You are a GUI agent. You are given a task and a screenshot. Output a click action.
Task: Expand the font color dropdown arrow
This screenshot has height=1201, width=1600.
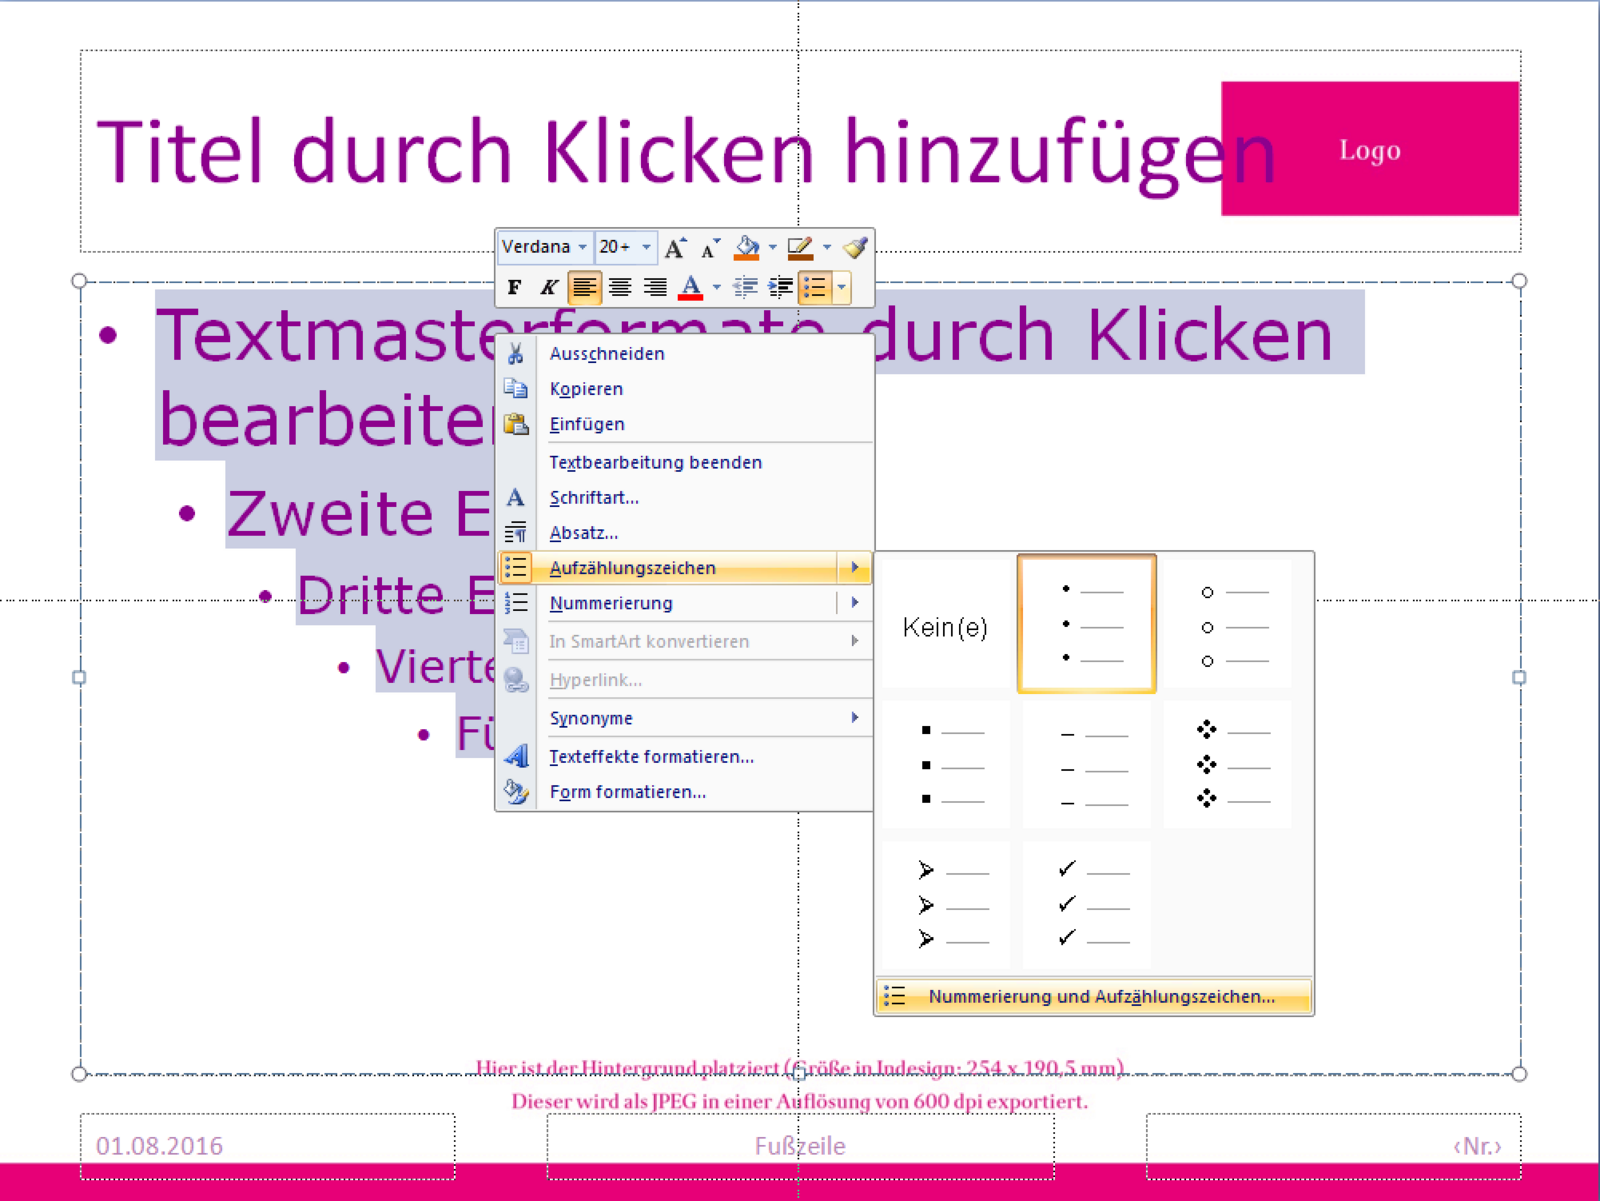(x=717, y=288)
